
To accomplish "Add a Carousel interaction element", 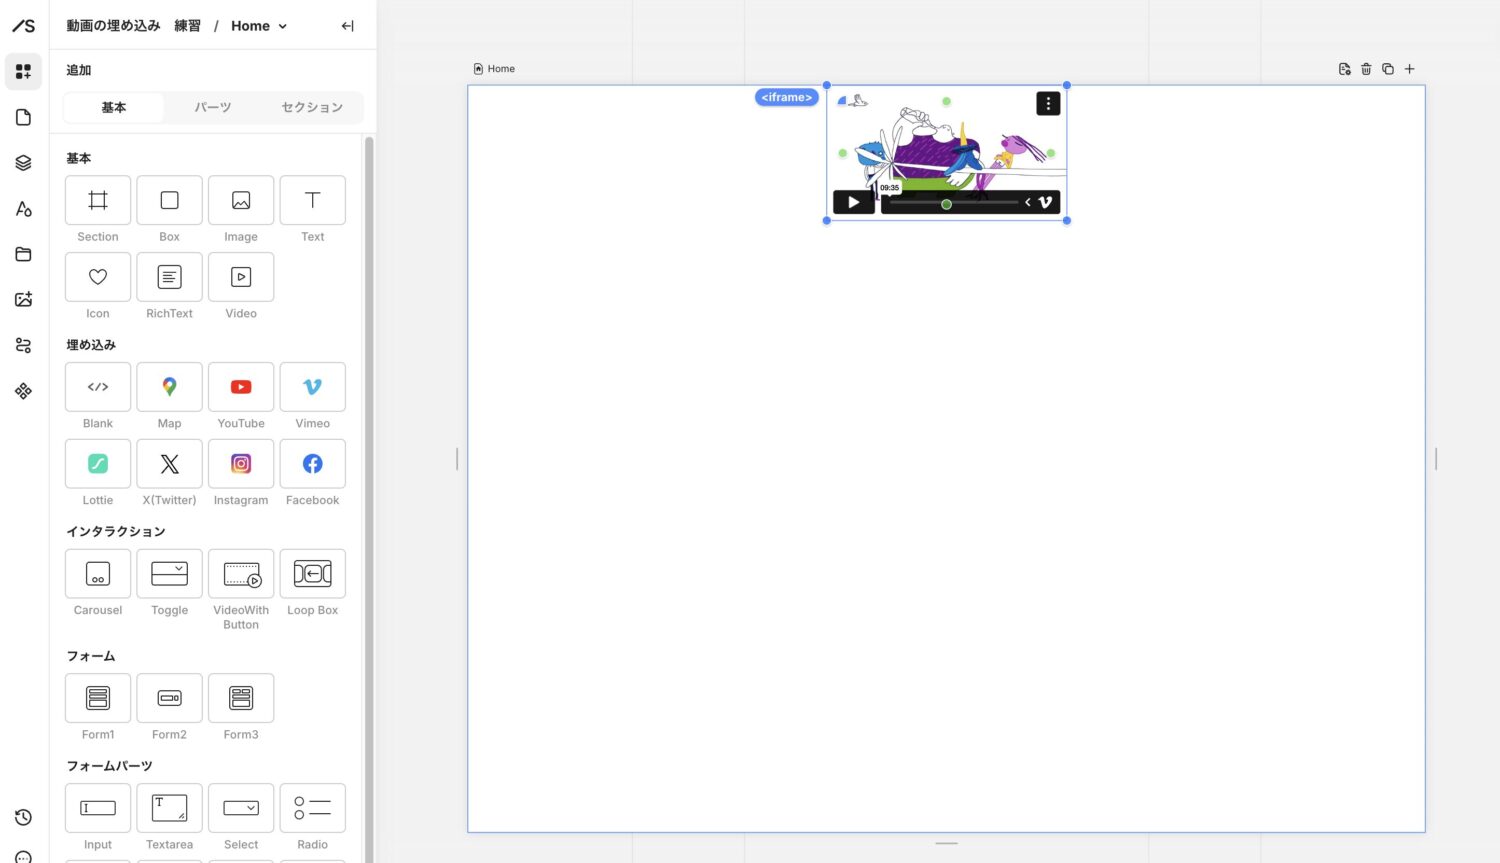I will (98, 575).
